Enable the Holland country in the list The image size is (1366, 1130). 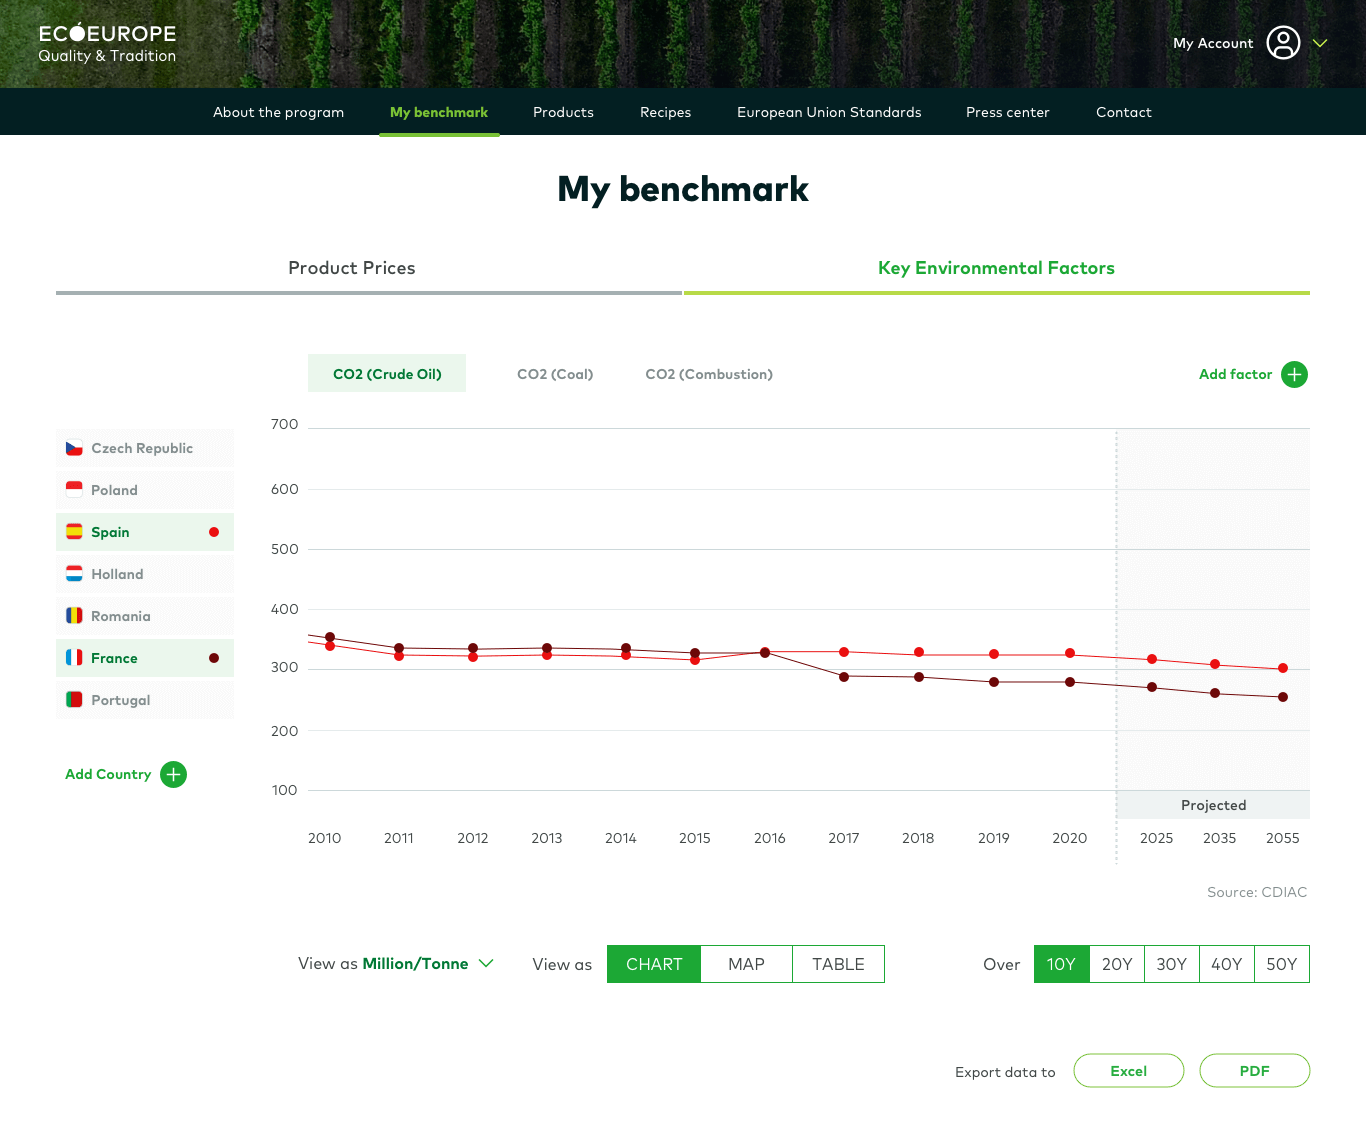(x=118, y=574)
